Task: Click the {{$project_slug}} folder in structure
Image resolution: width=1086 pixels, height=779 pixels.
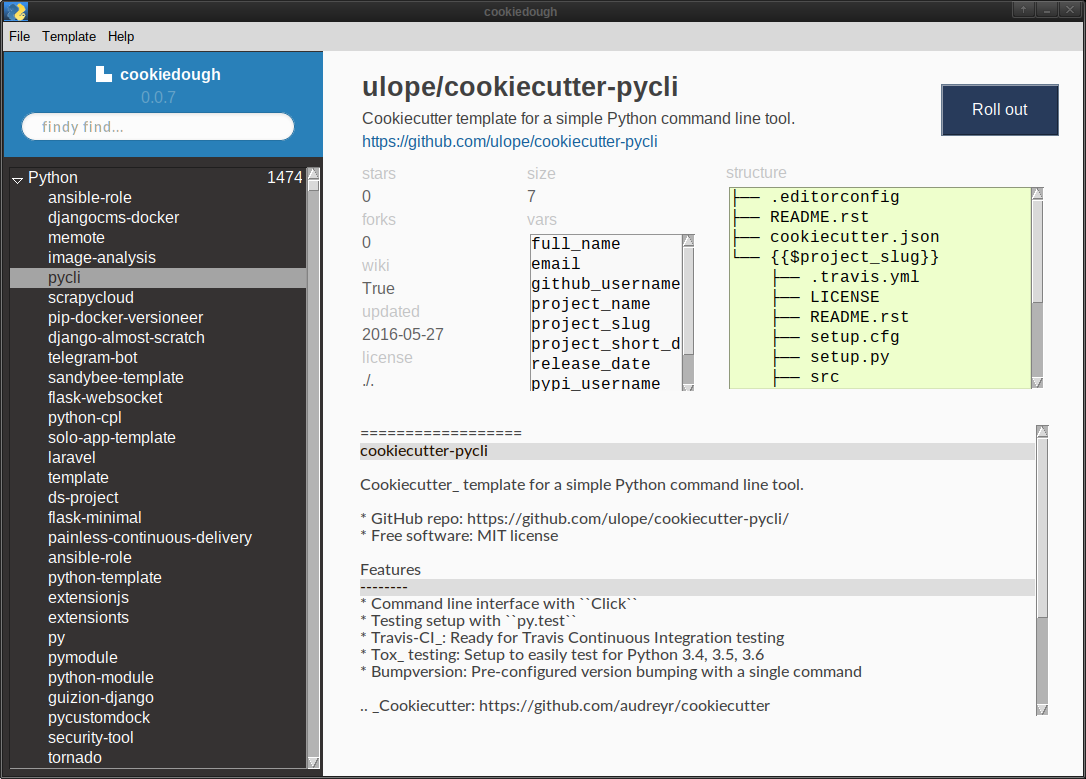Action: (x=855, y=258)
